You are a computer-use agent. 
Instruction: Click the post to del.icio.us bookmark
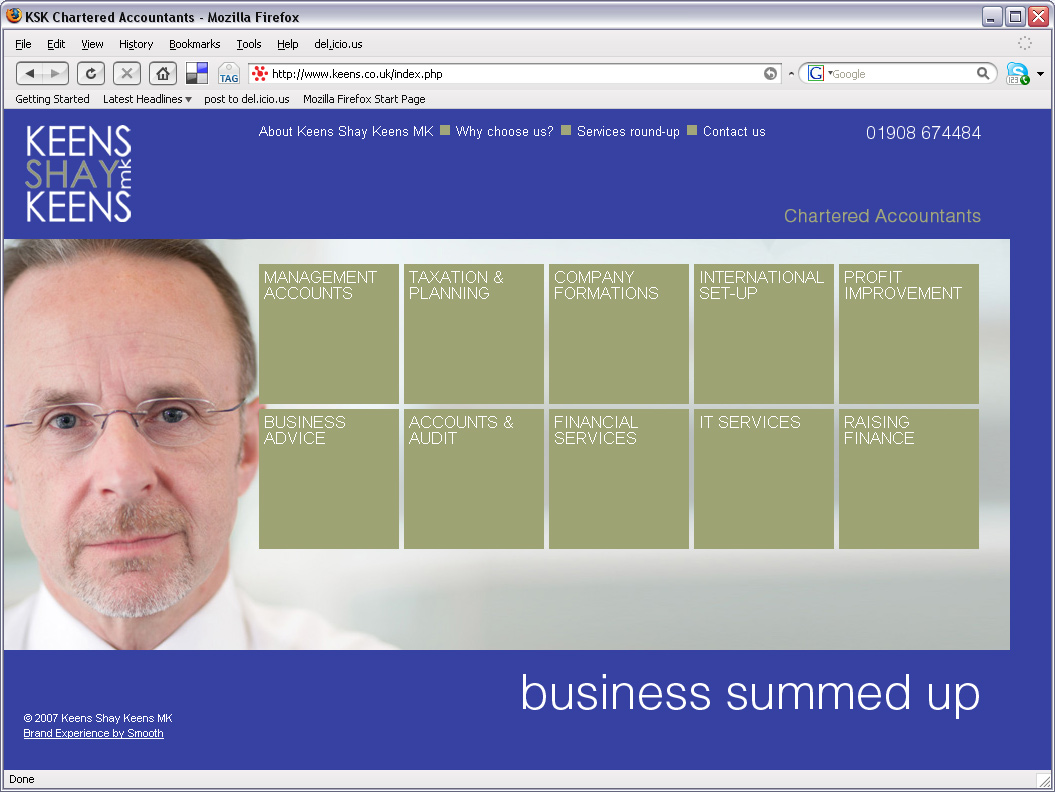[247, 99]
